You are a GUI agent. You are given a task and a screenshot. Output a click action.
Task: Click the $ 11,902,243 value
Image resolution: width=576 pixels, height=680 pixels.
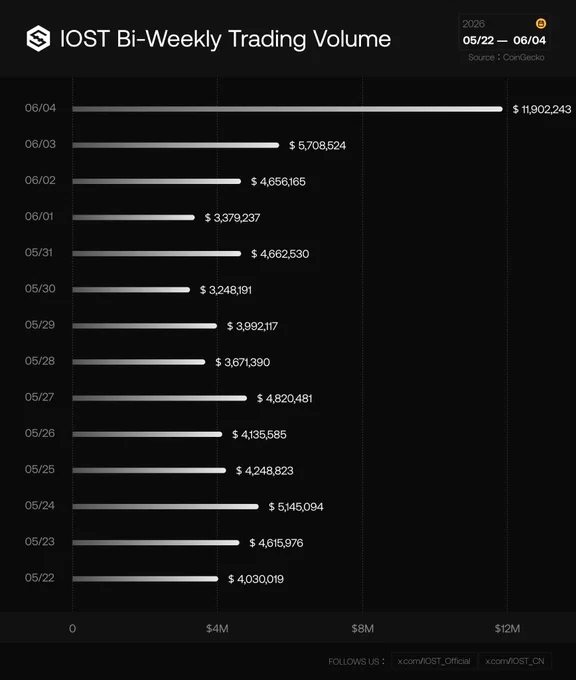click(x=542, y=109)
